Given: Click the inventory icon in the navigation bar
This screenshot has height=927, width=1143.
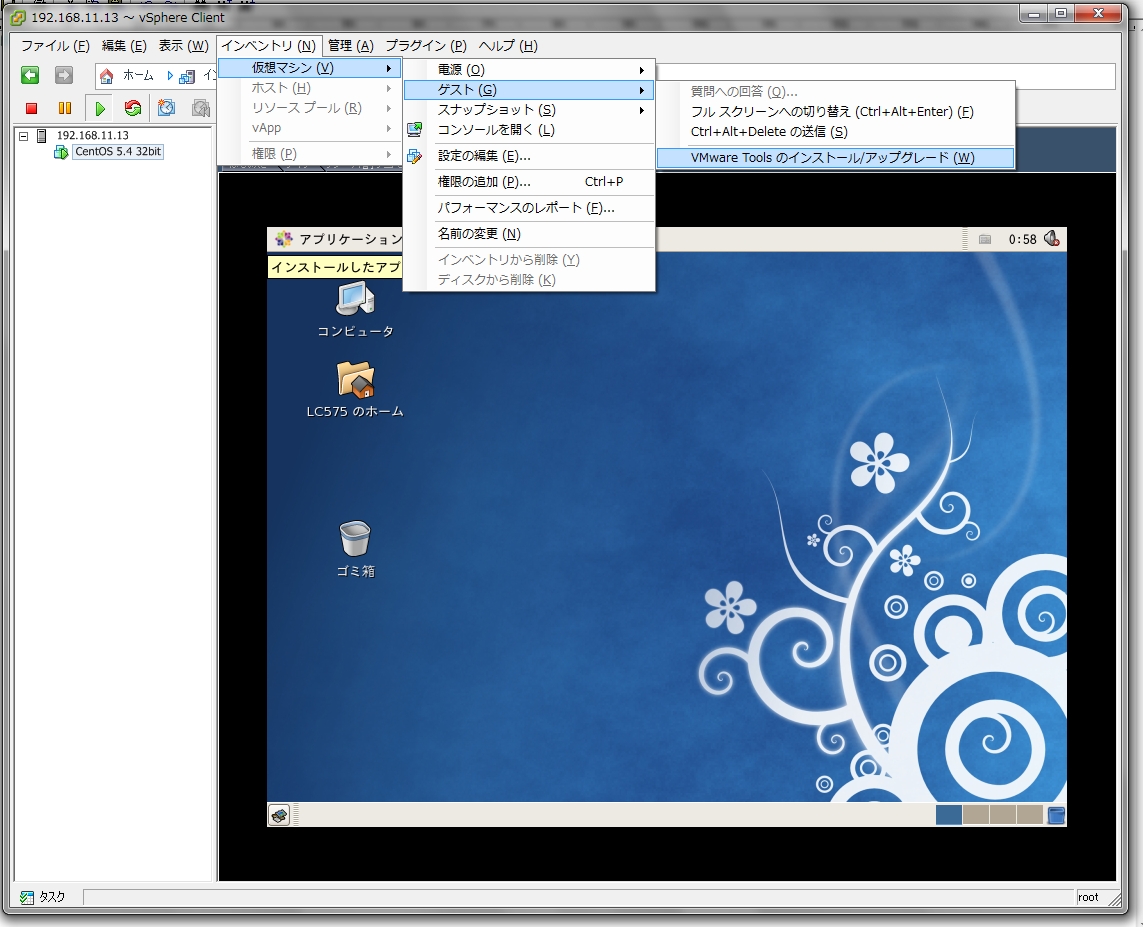Looking at the screenshot, I should (x=187, y=76).
